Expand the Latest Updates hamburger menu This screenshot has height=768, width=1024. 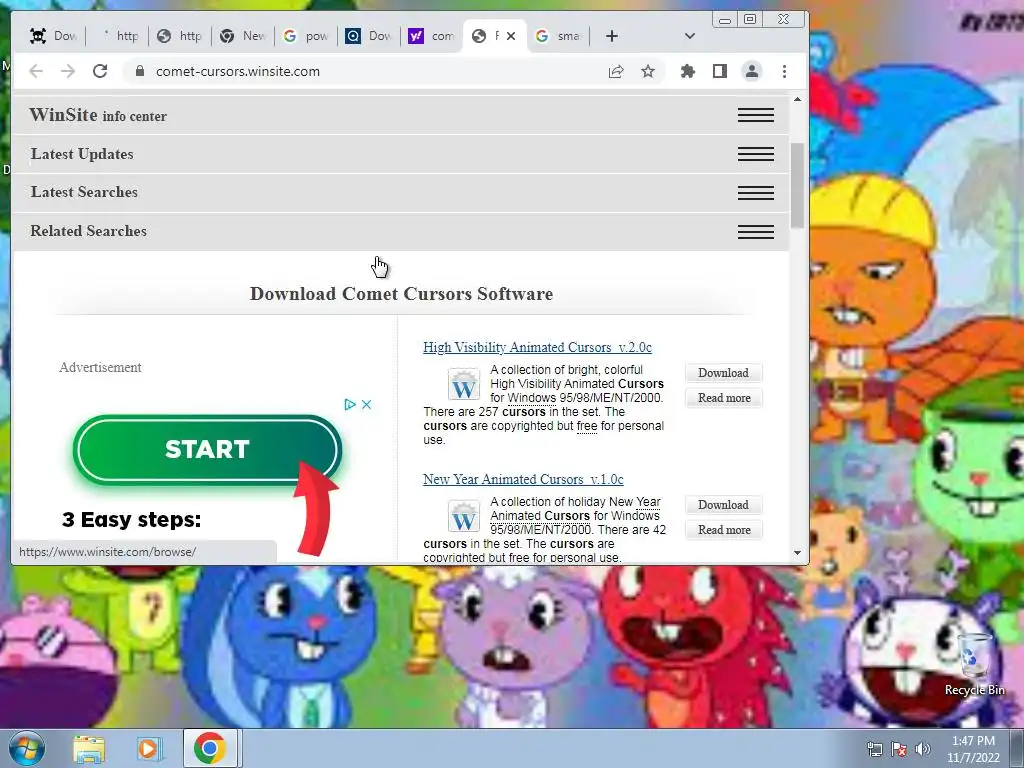click(756, 154)
